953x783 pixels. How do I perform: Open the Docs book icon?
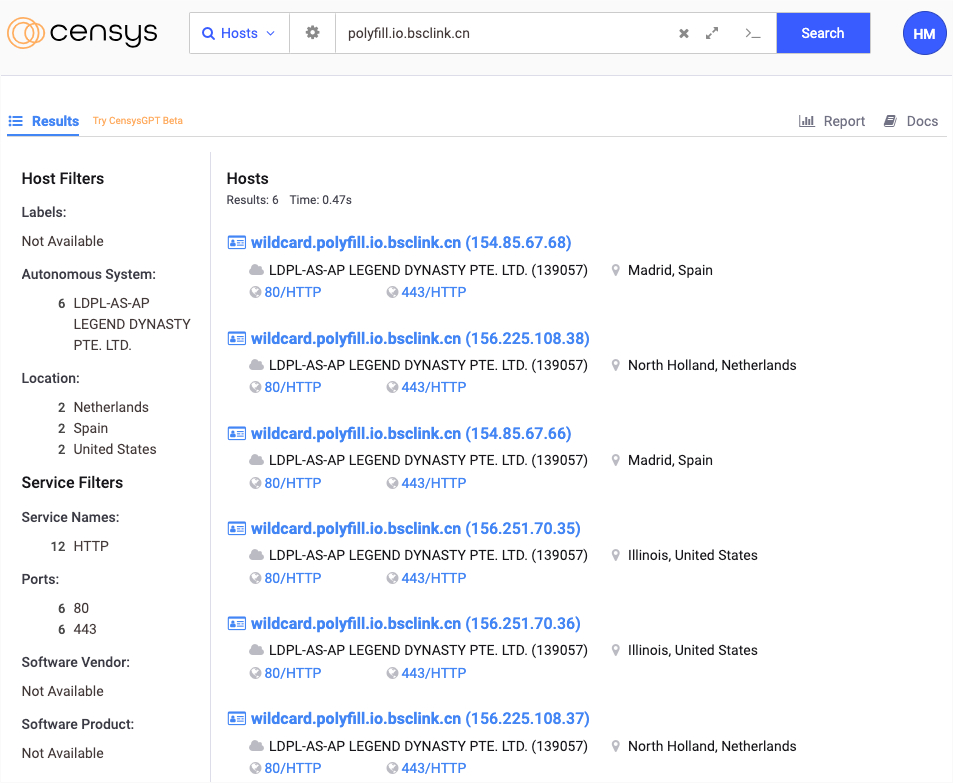pyautogui.click(x=890, y=121)
